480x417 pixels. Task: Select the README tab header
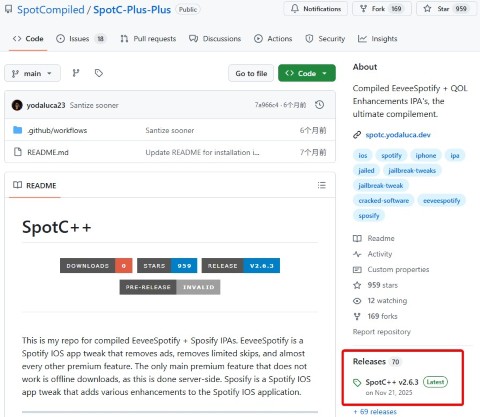click(x=35, y=185)
